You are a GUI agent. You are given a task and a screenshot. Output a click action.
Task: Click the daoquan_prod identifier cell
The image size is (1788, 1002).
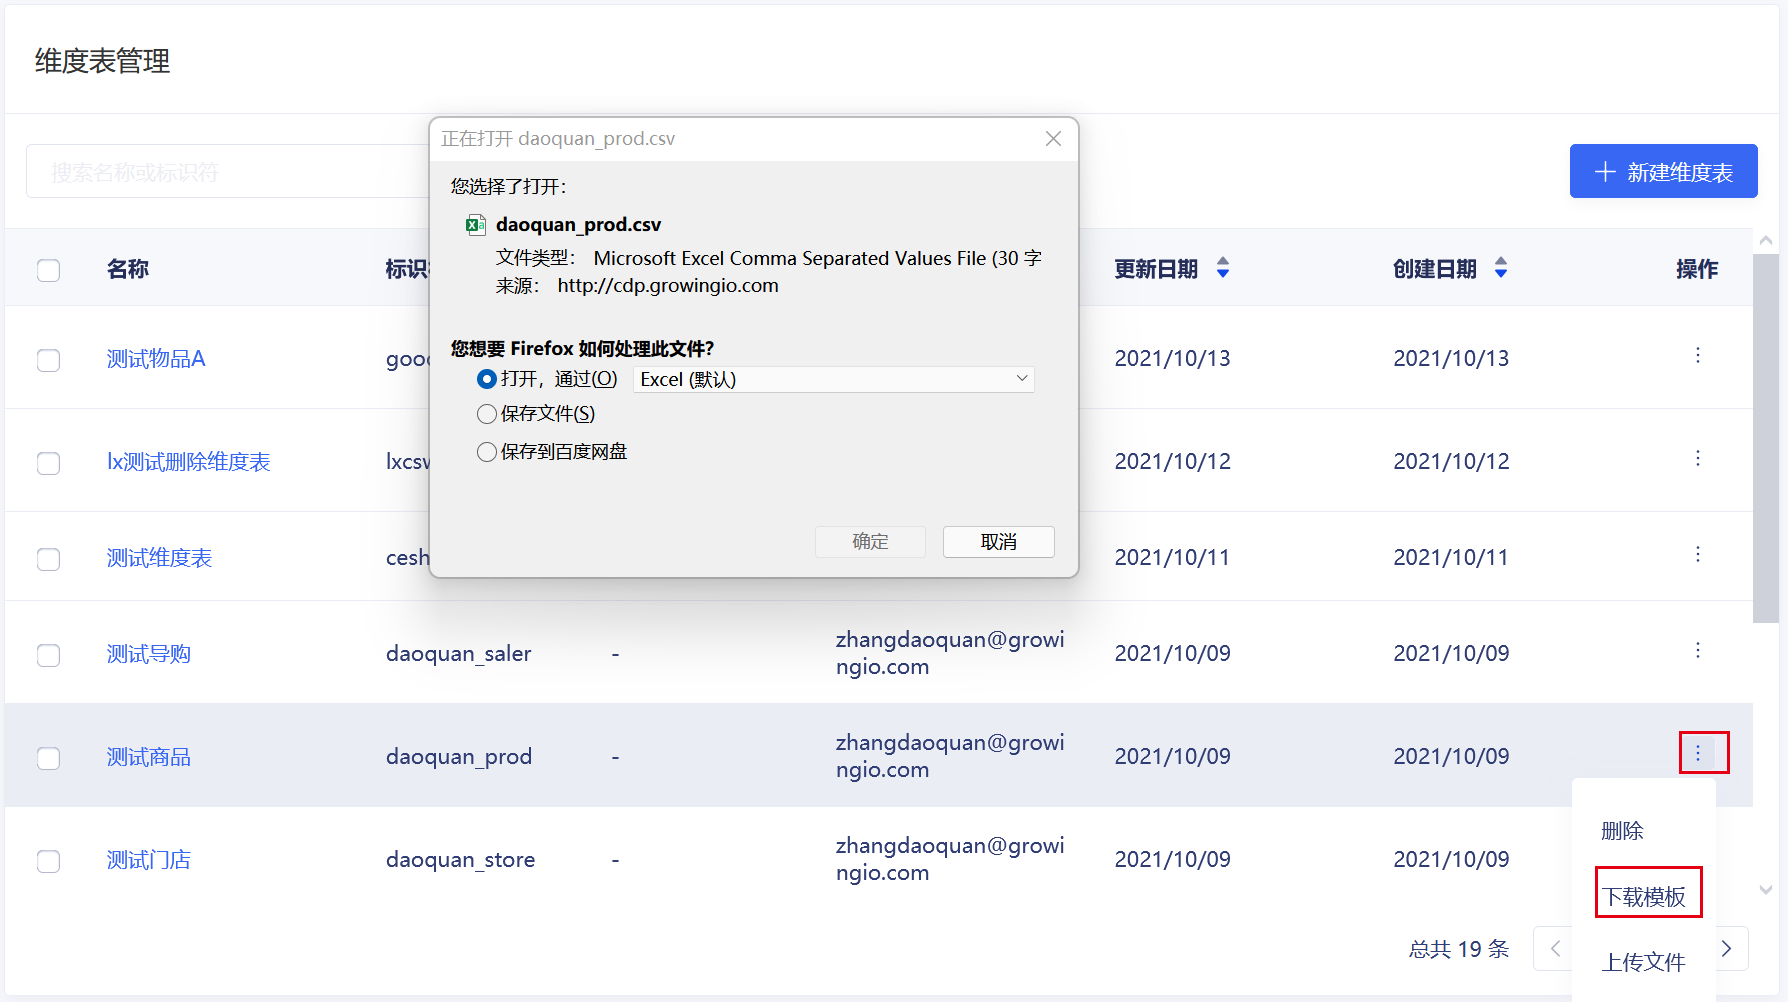459,757
